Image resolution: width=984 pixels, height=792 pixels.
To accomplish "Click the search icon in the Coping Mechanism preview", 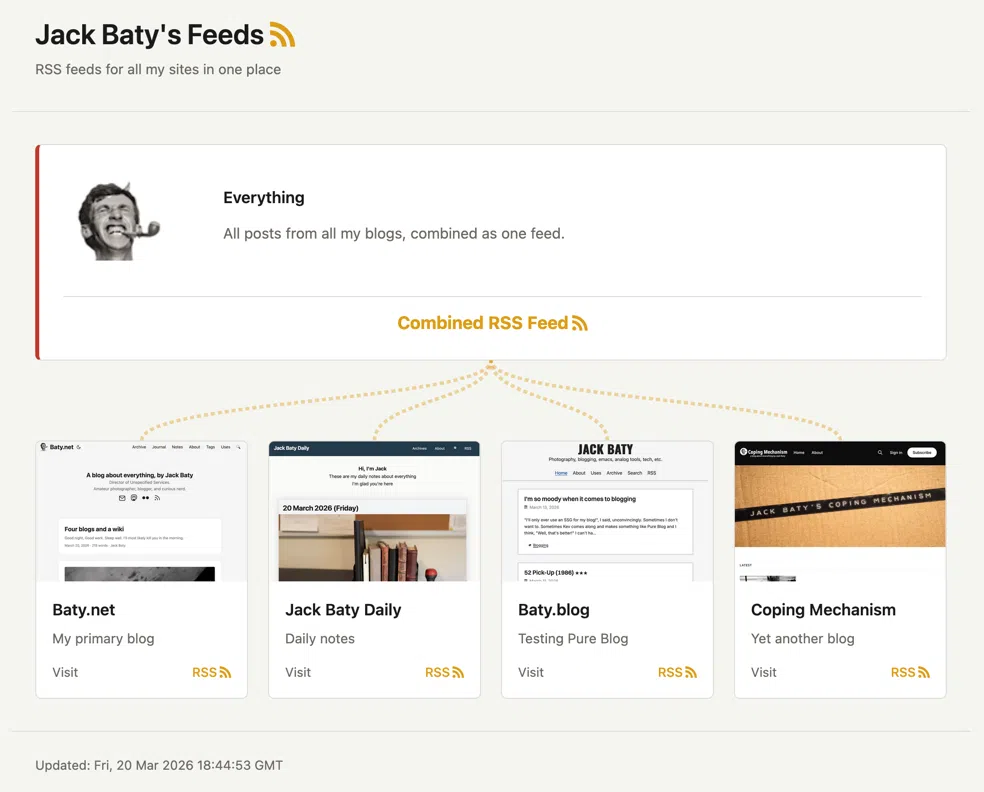I will [880, 452].
